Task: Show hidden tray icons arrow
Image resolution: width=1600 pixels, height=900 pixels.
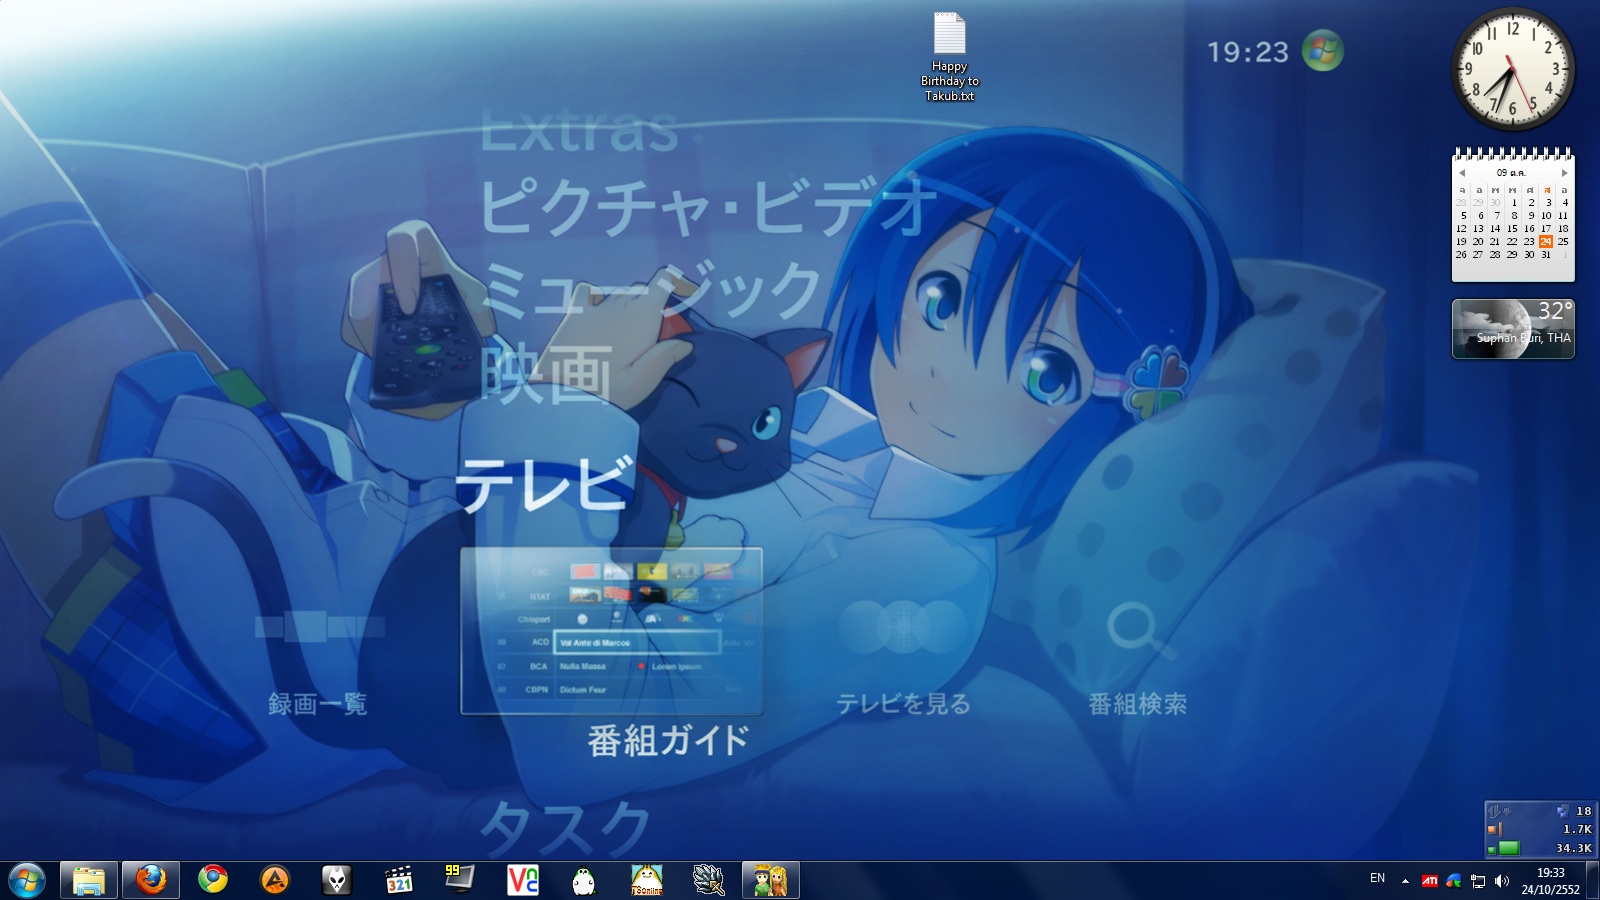Action: coord(1405,881)
